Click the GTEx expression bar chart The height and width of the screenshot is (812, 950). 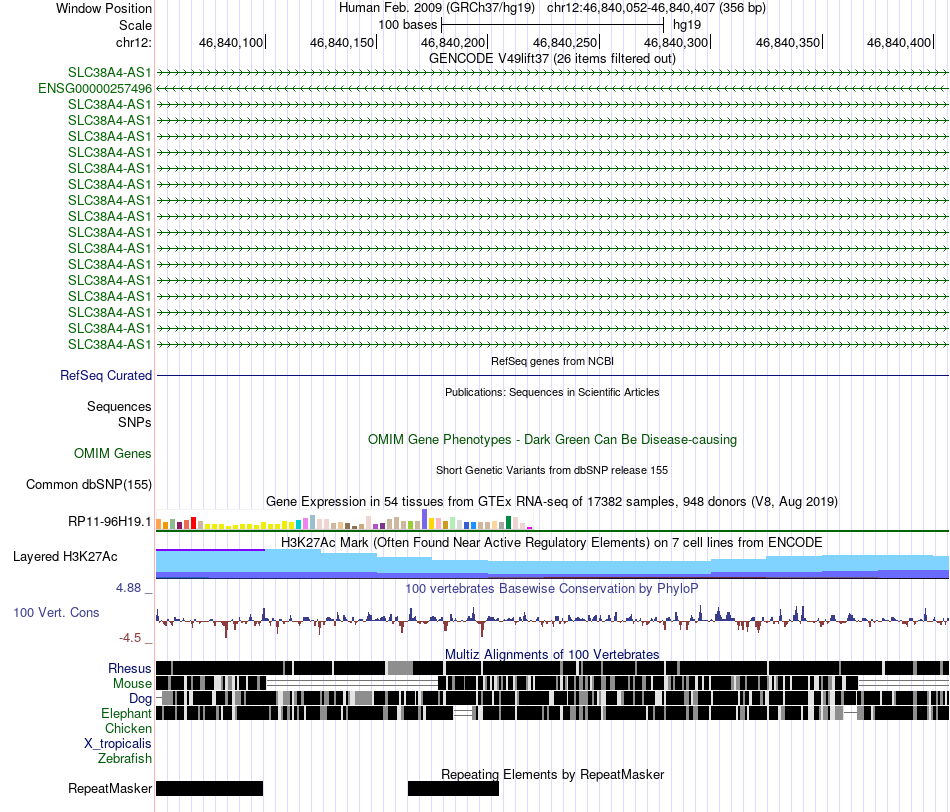(344, 521)
